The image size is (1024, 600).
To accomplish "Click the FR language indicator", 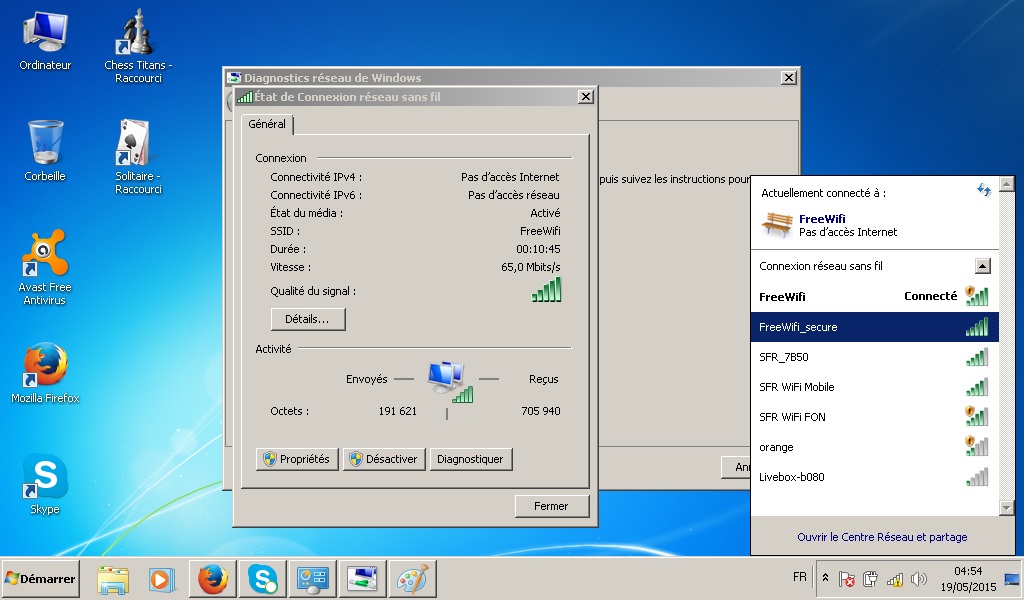I will pos(799,577).
